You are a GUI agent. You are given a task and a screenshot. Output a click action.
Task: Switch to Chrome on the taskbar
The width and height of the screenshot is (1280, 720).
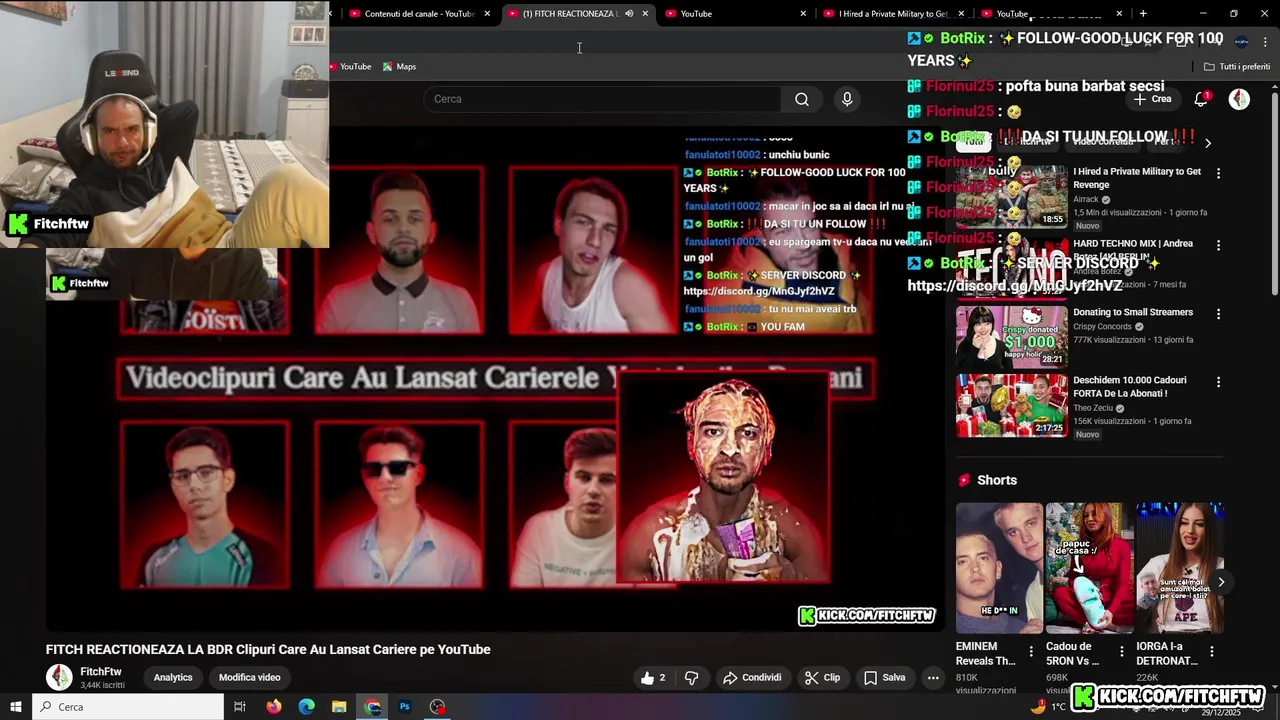[373, 707]
